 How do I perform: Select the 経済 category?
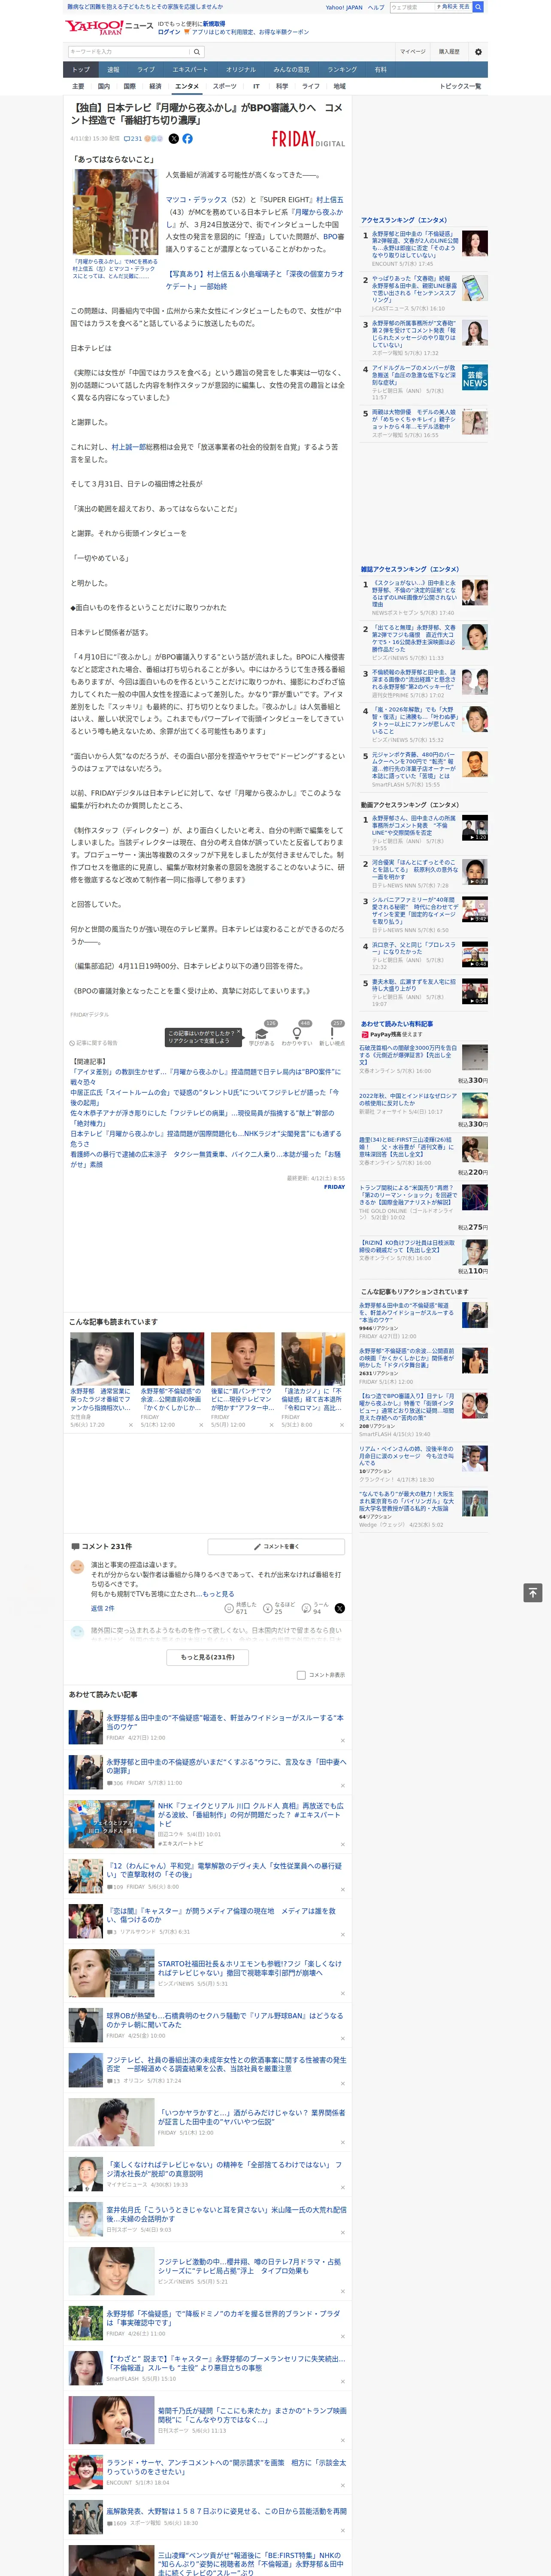tap(155, 86)
